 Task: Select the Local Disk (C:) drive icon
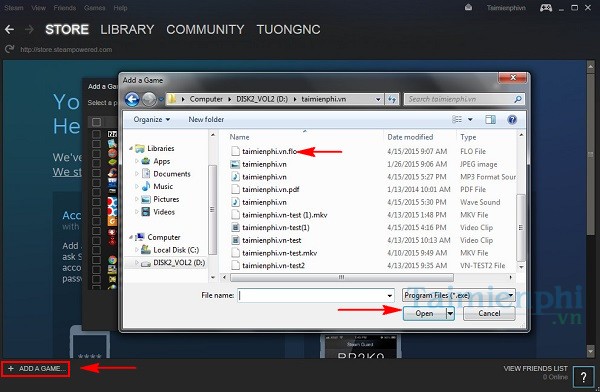pos(146,250)
